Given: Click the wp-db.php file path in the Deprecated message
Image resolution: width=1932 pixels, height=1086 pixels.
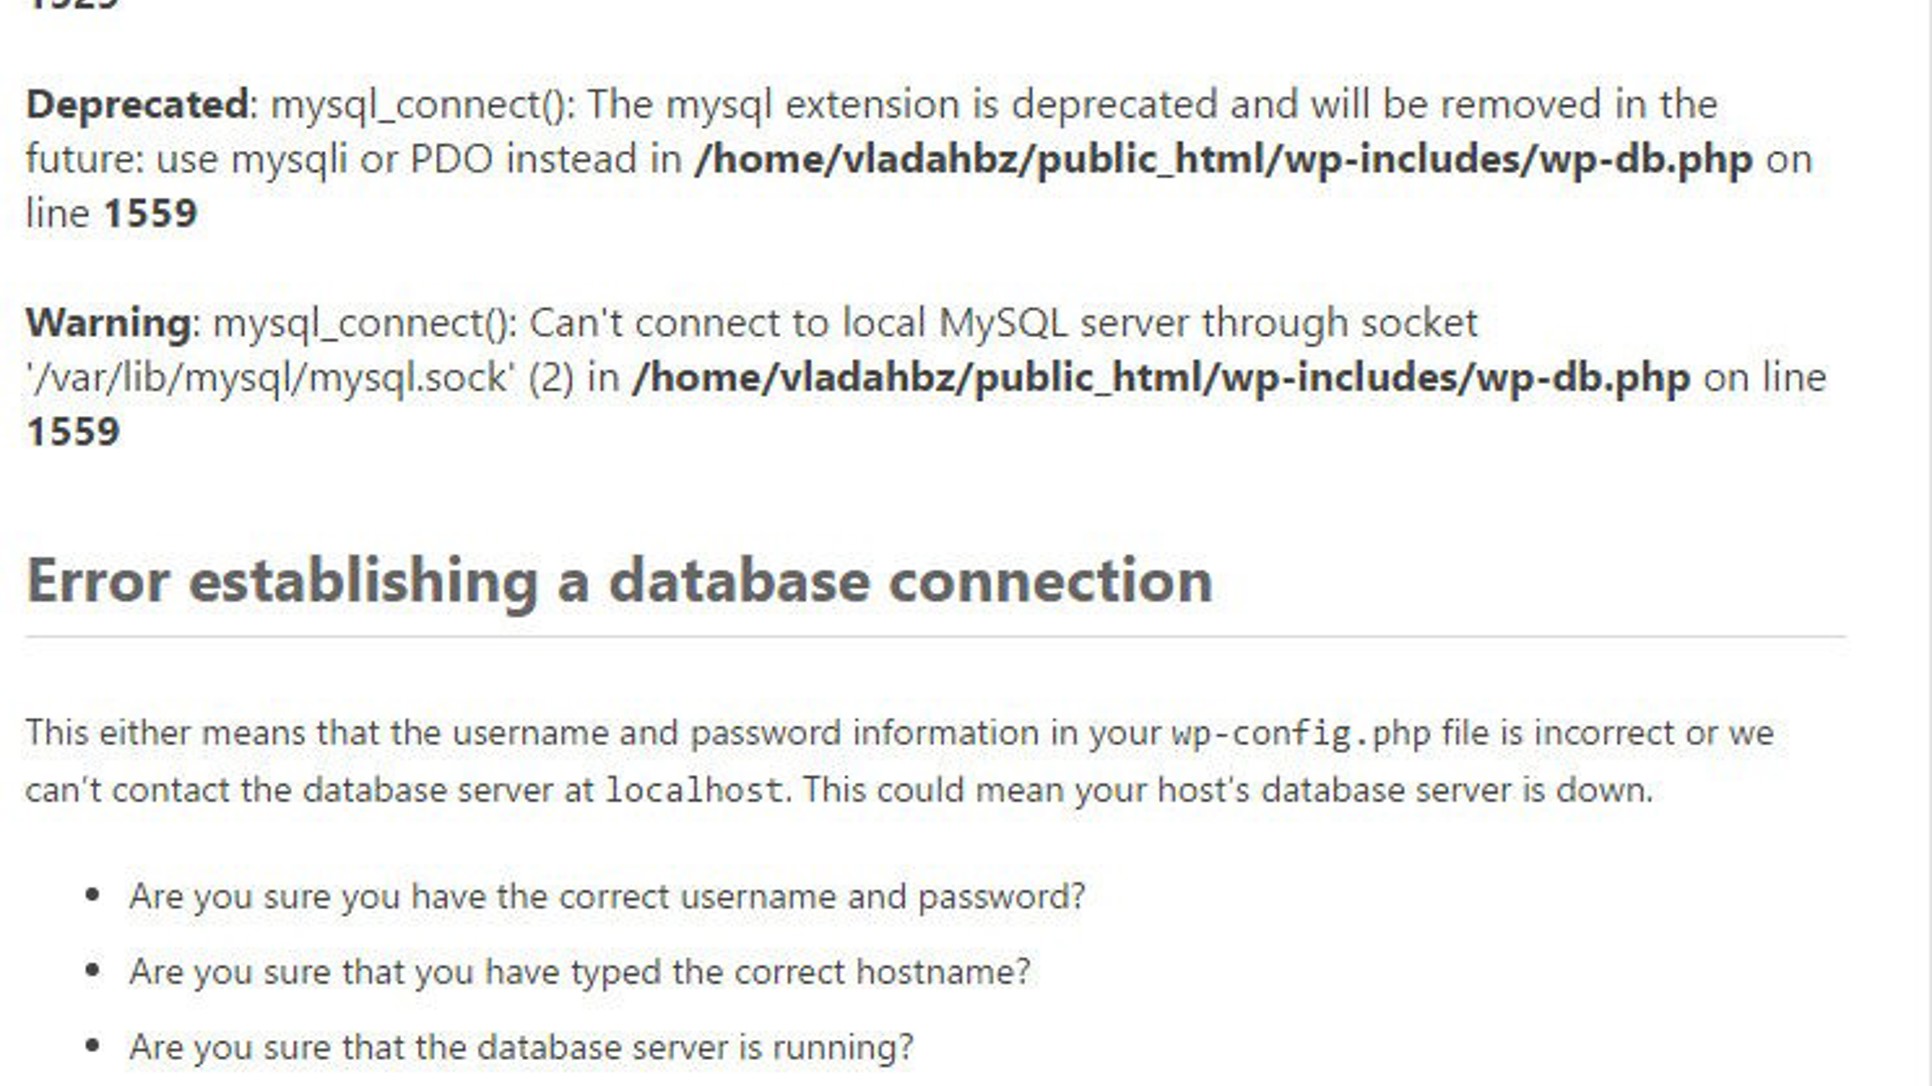Looking at the screenshot, I should (1223, 159).
